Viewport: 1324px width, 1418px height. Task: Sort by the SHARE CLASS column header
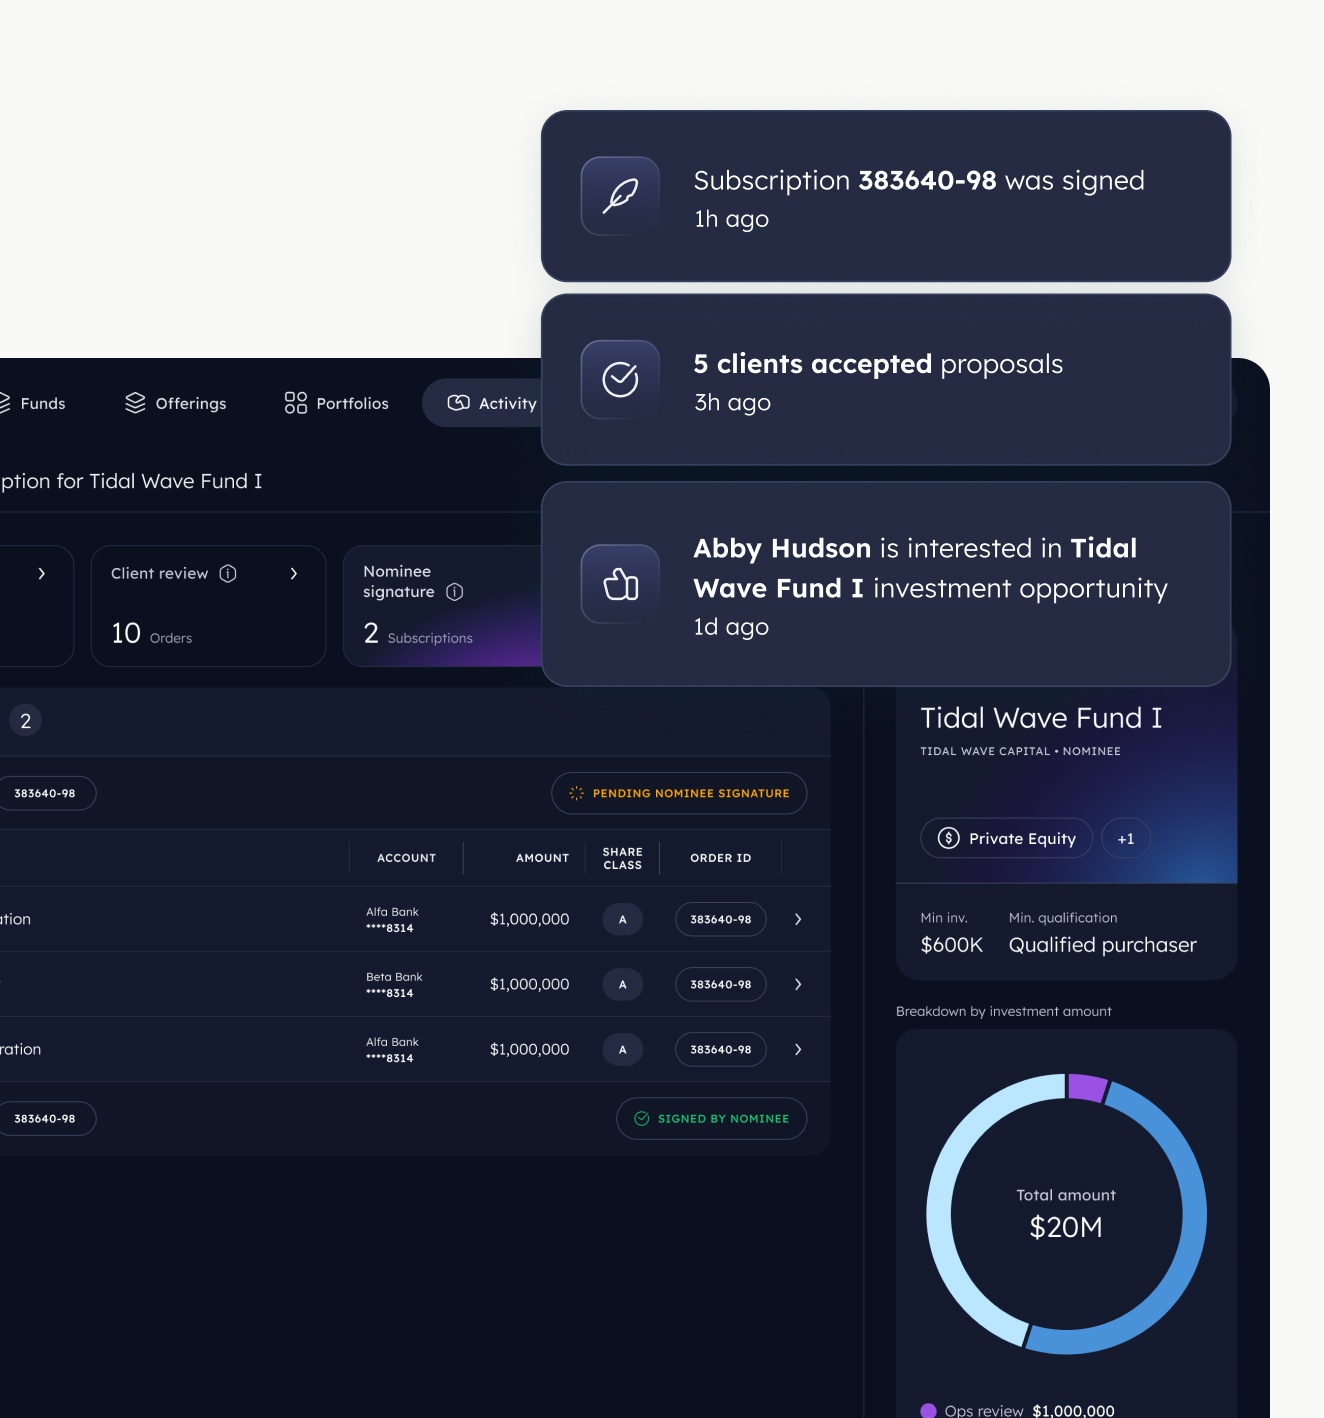tap(623, 859)
